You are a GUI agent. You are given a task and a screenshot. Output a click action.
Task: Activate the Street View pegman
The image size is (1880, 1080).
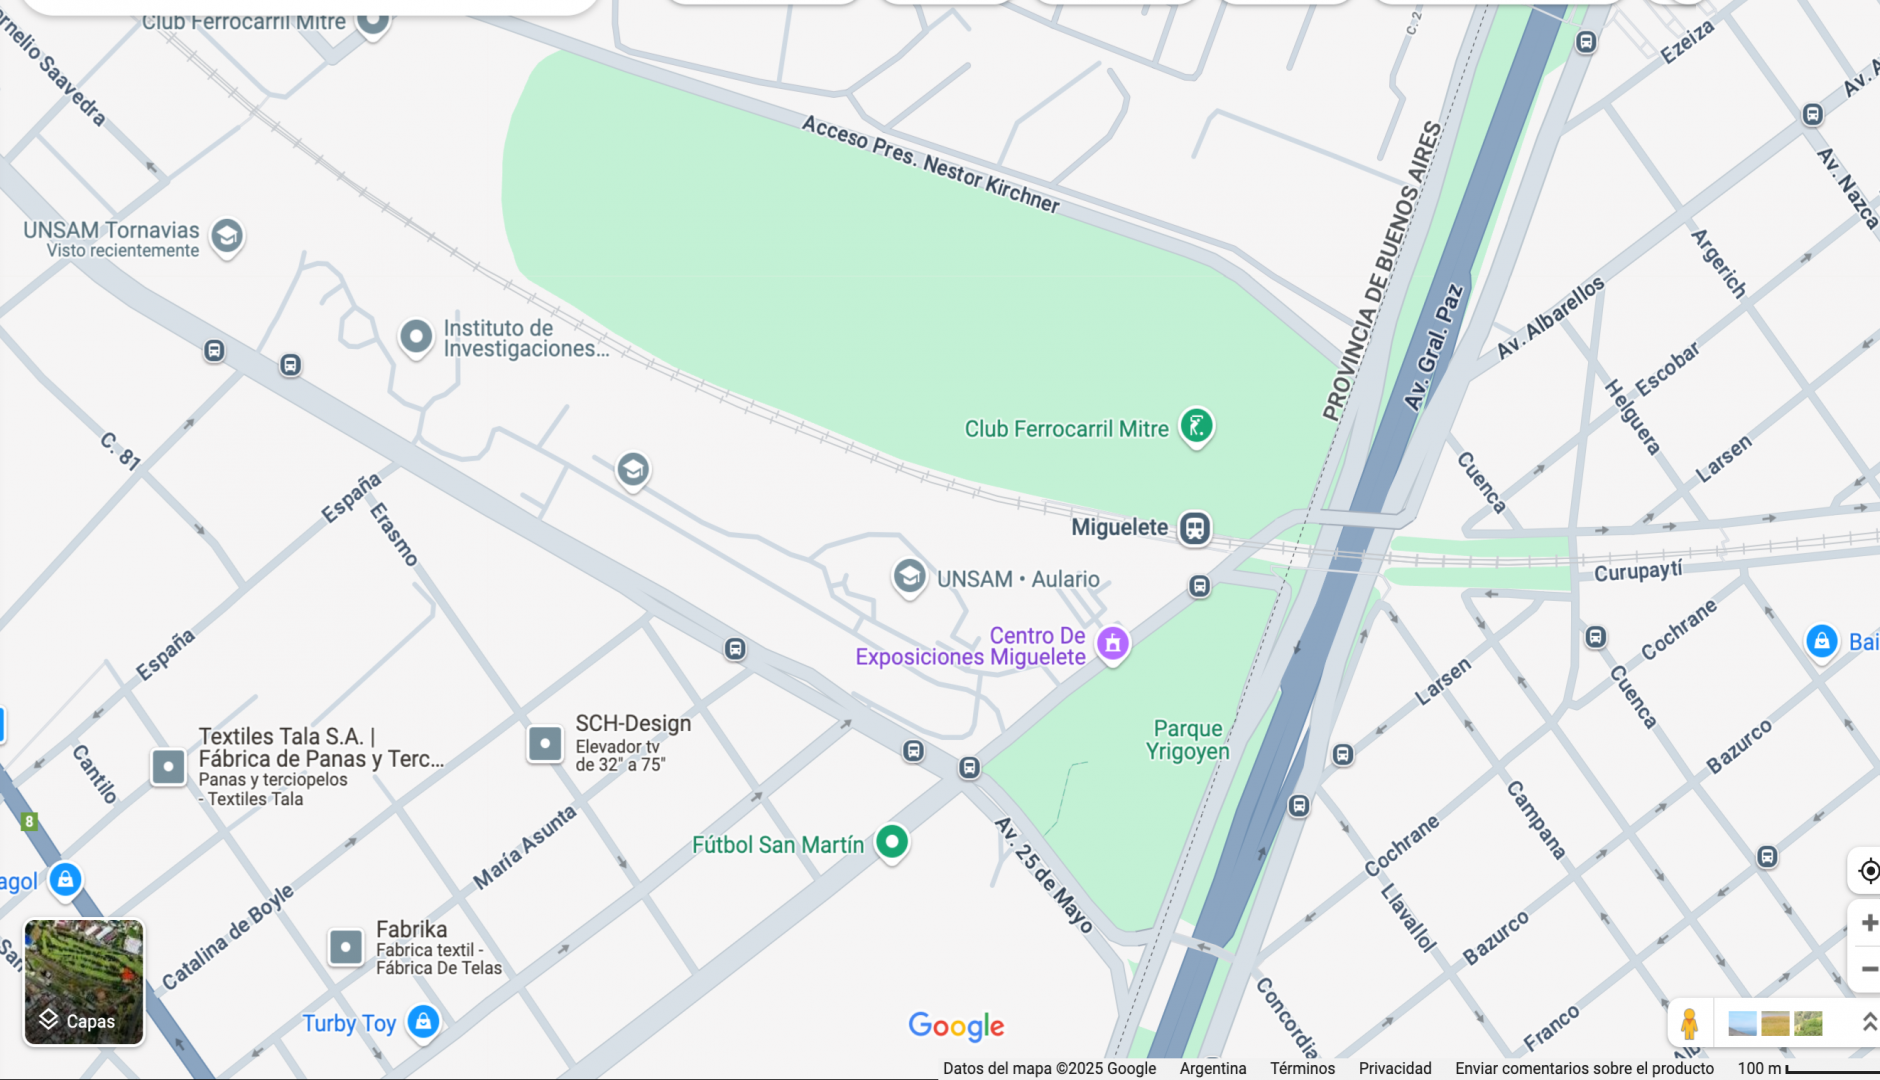click(1689, 1024)
